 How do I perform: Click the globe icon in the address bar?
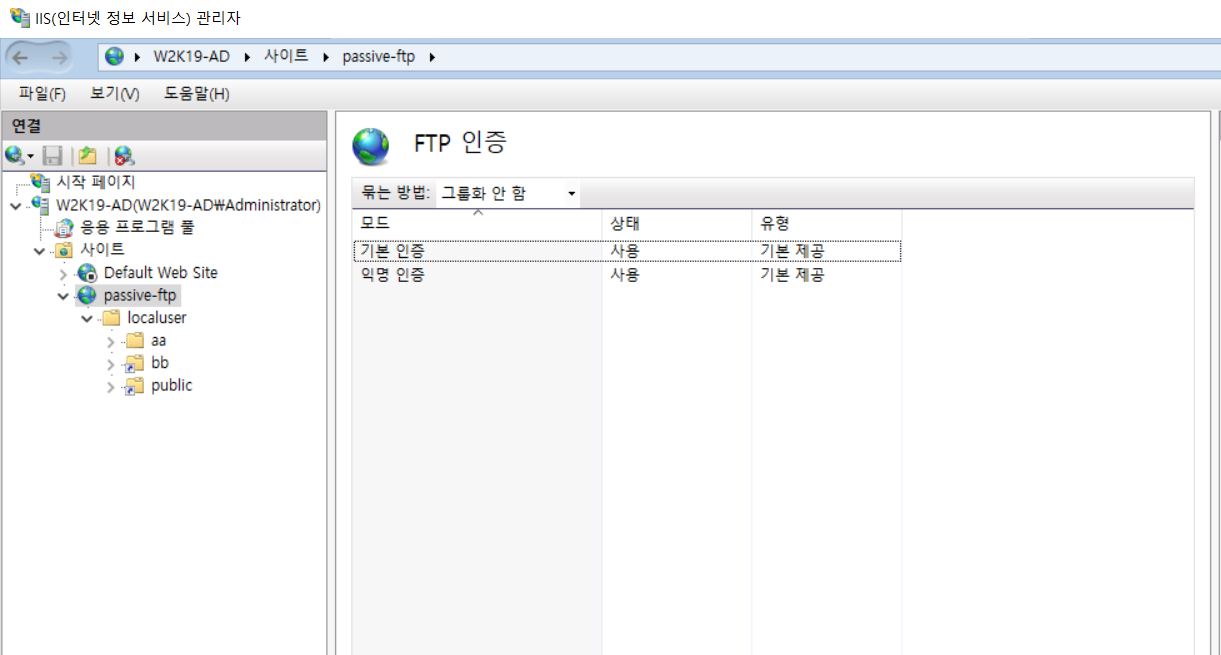coord(115,57)
